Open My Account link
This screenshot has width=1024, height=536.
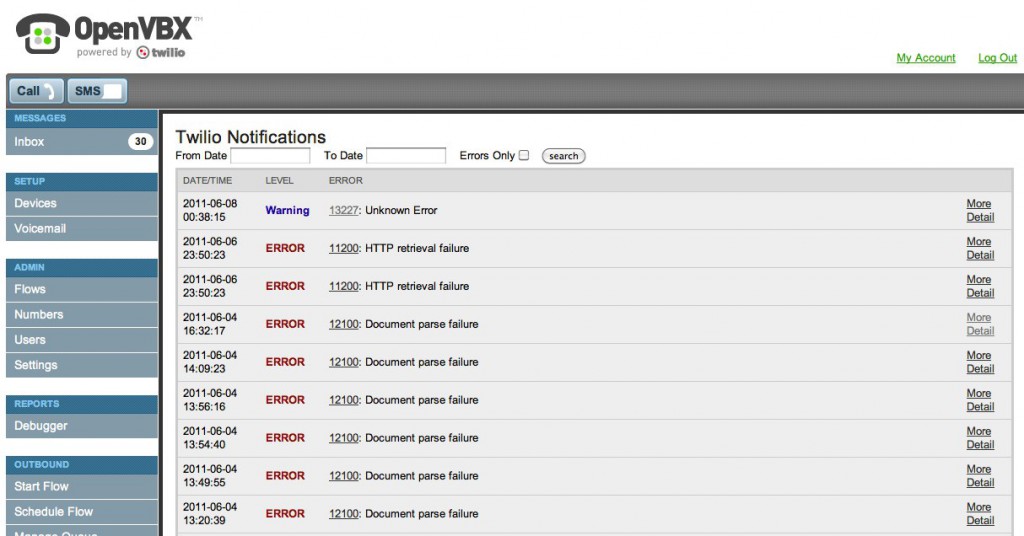click(925, 57)
